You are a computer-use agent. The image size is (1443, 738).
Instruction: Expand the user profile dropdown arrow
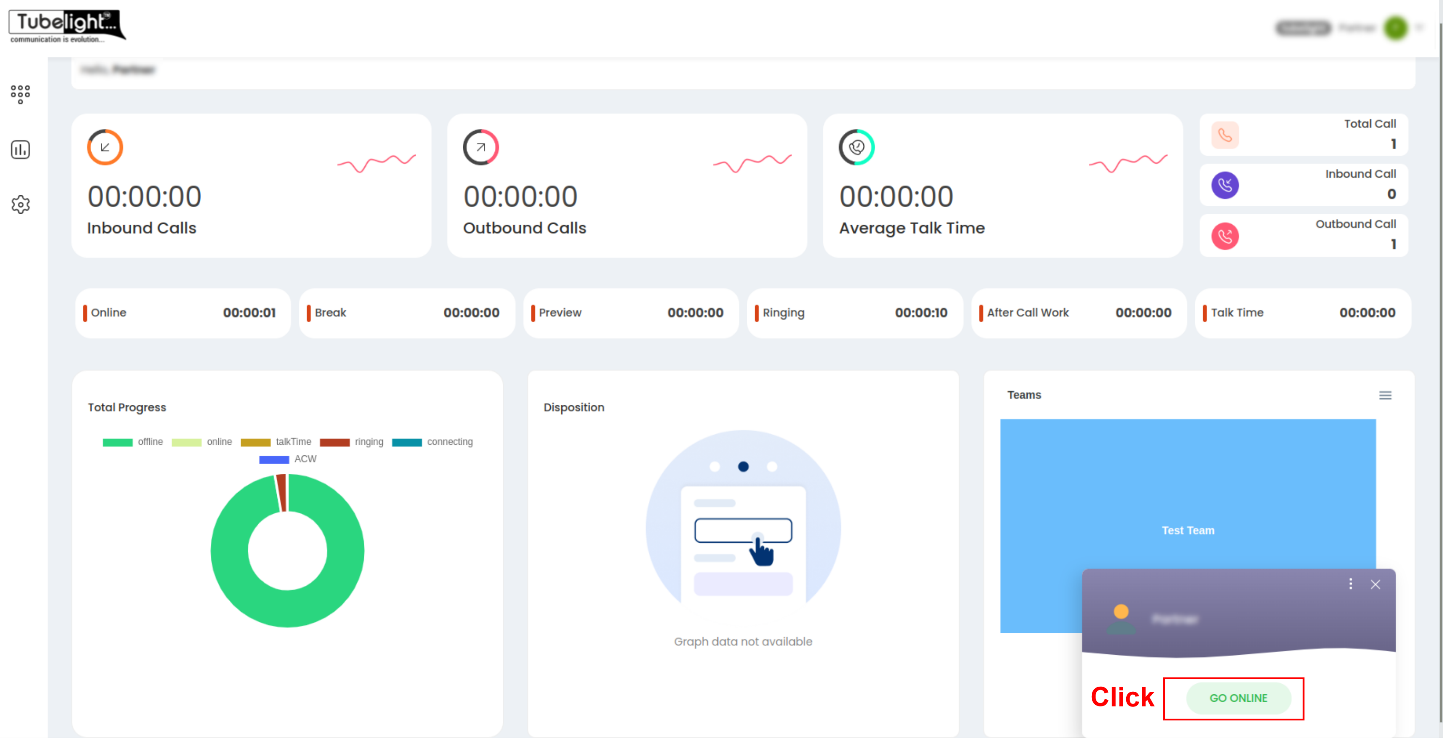coord(1419,28)
